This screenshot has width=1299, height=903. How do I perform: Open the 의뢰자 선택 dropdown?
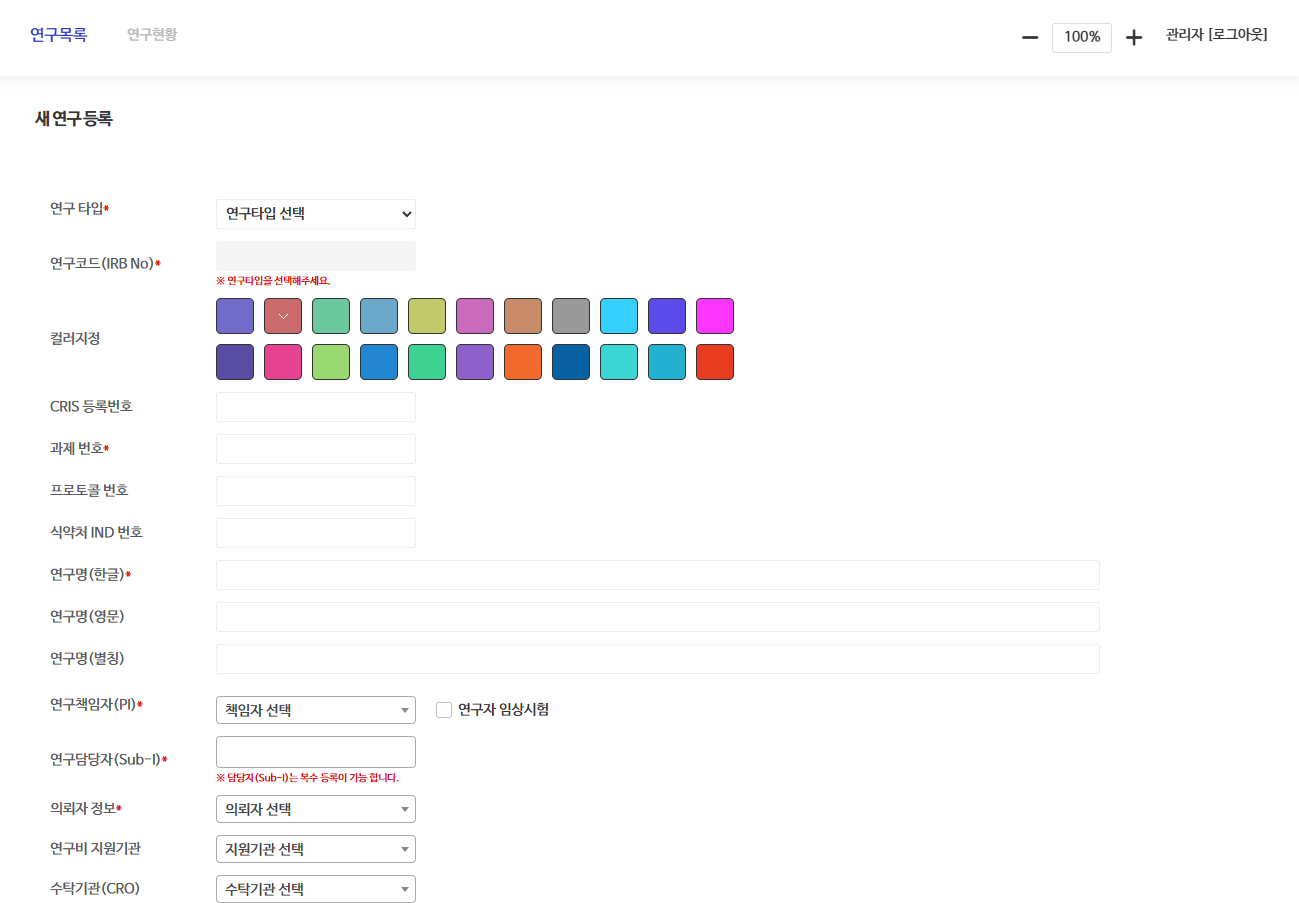(x=315, y=809)
